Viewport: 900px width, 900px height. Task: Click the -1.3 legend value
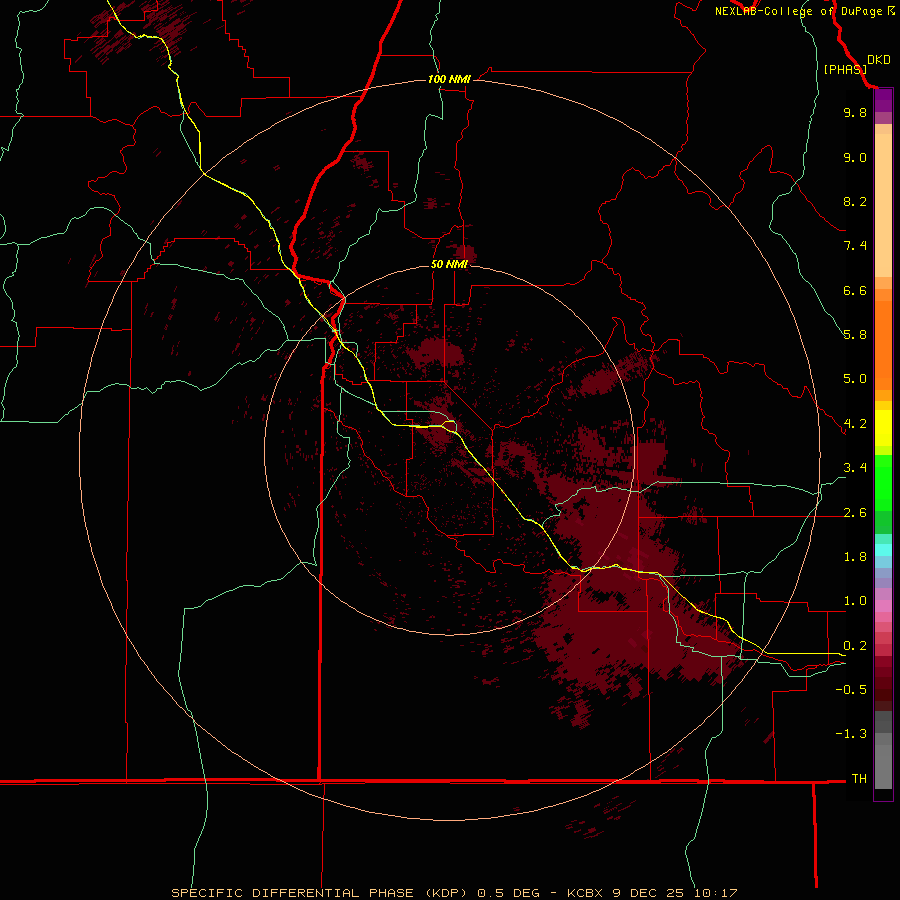[851, 734]
